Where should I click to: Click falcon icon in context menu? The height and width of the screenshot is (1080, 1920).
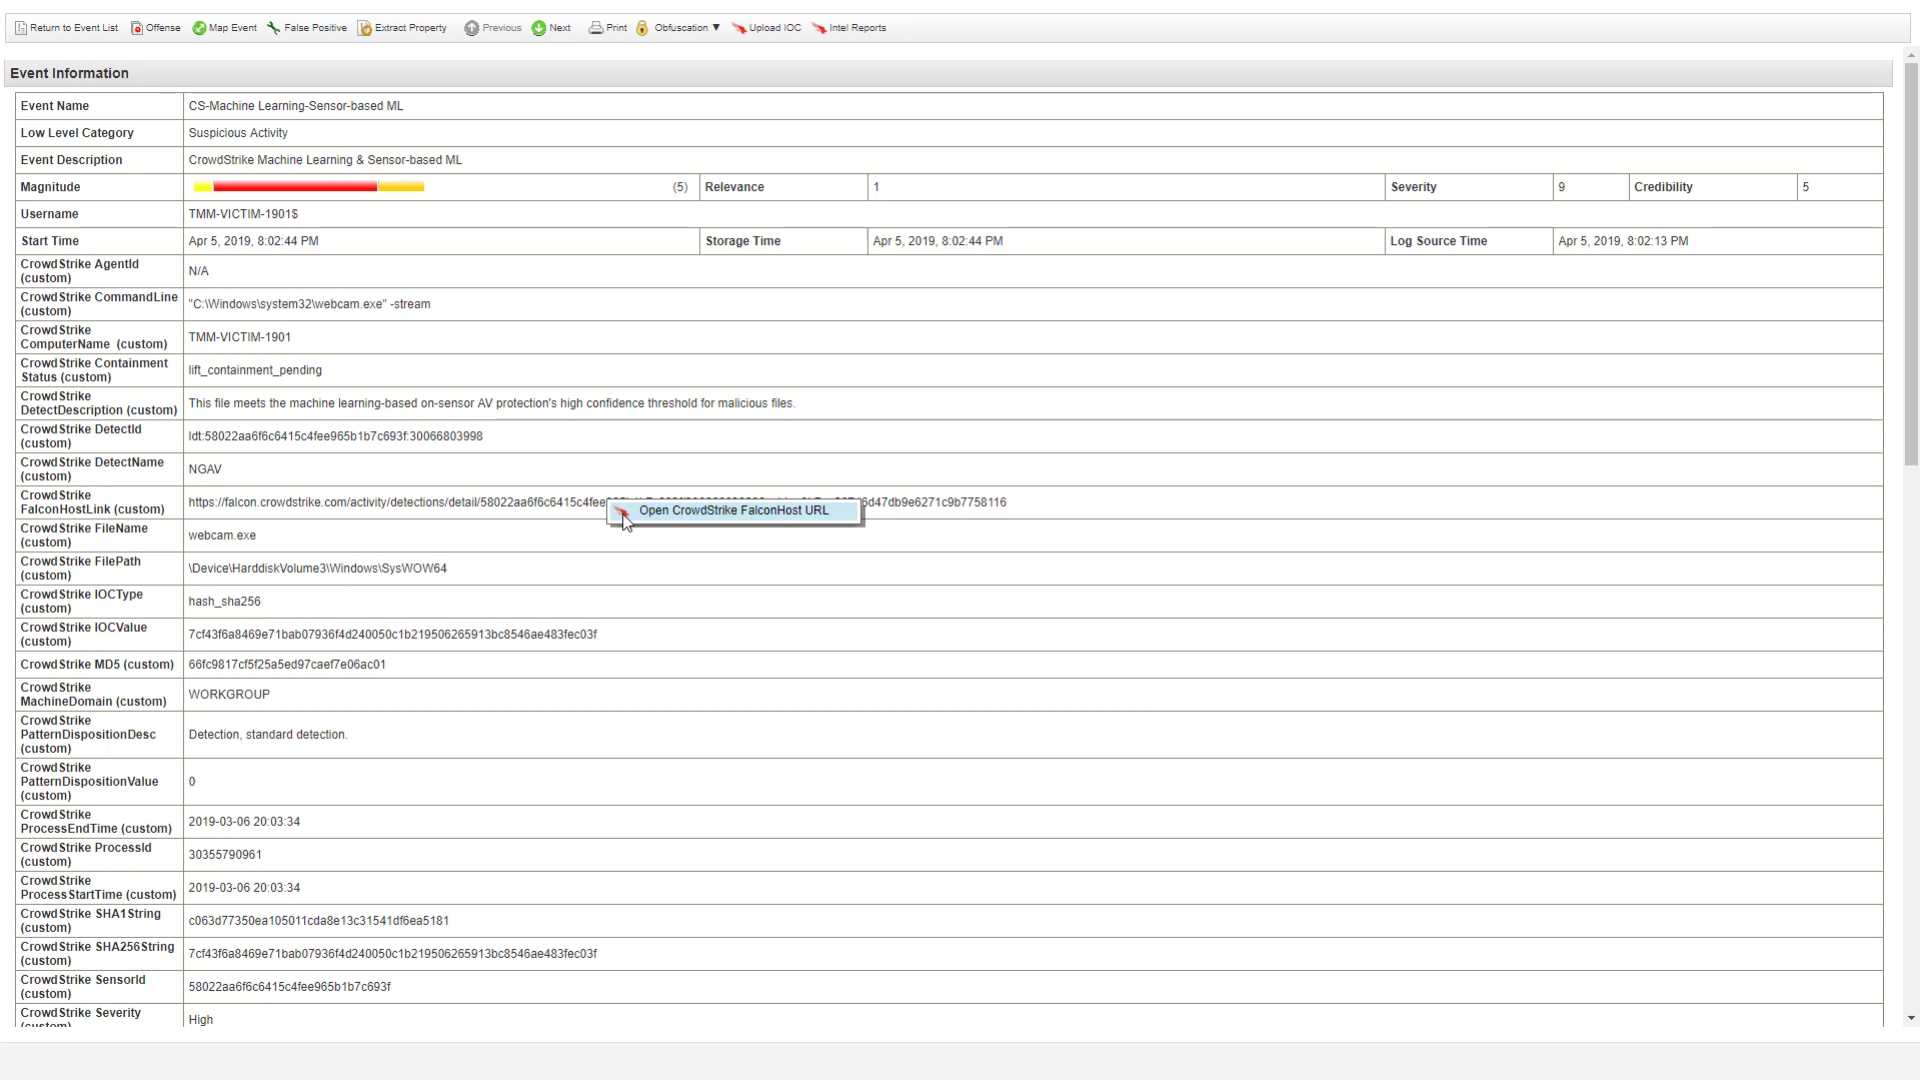(622, 510)
